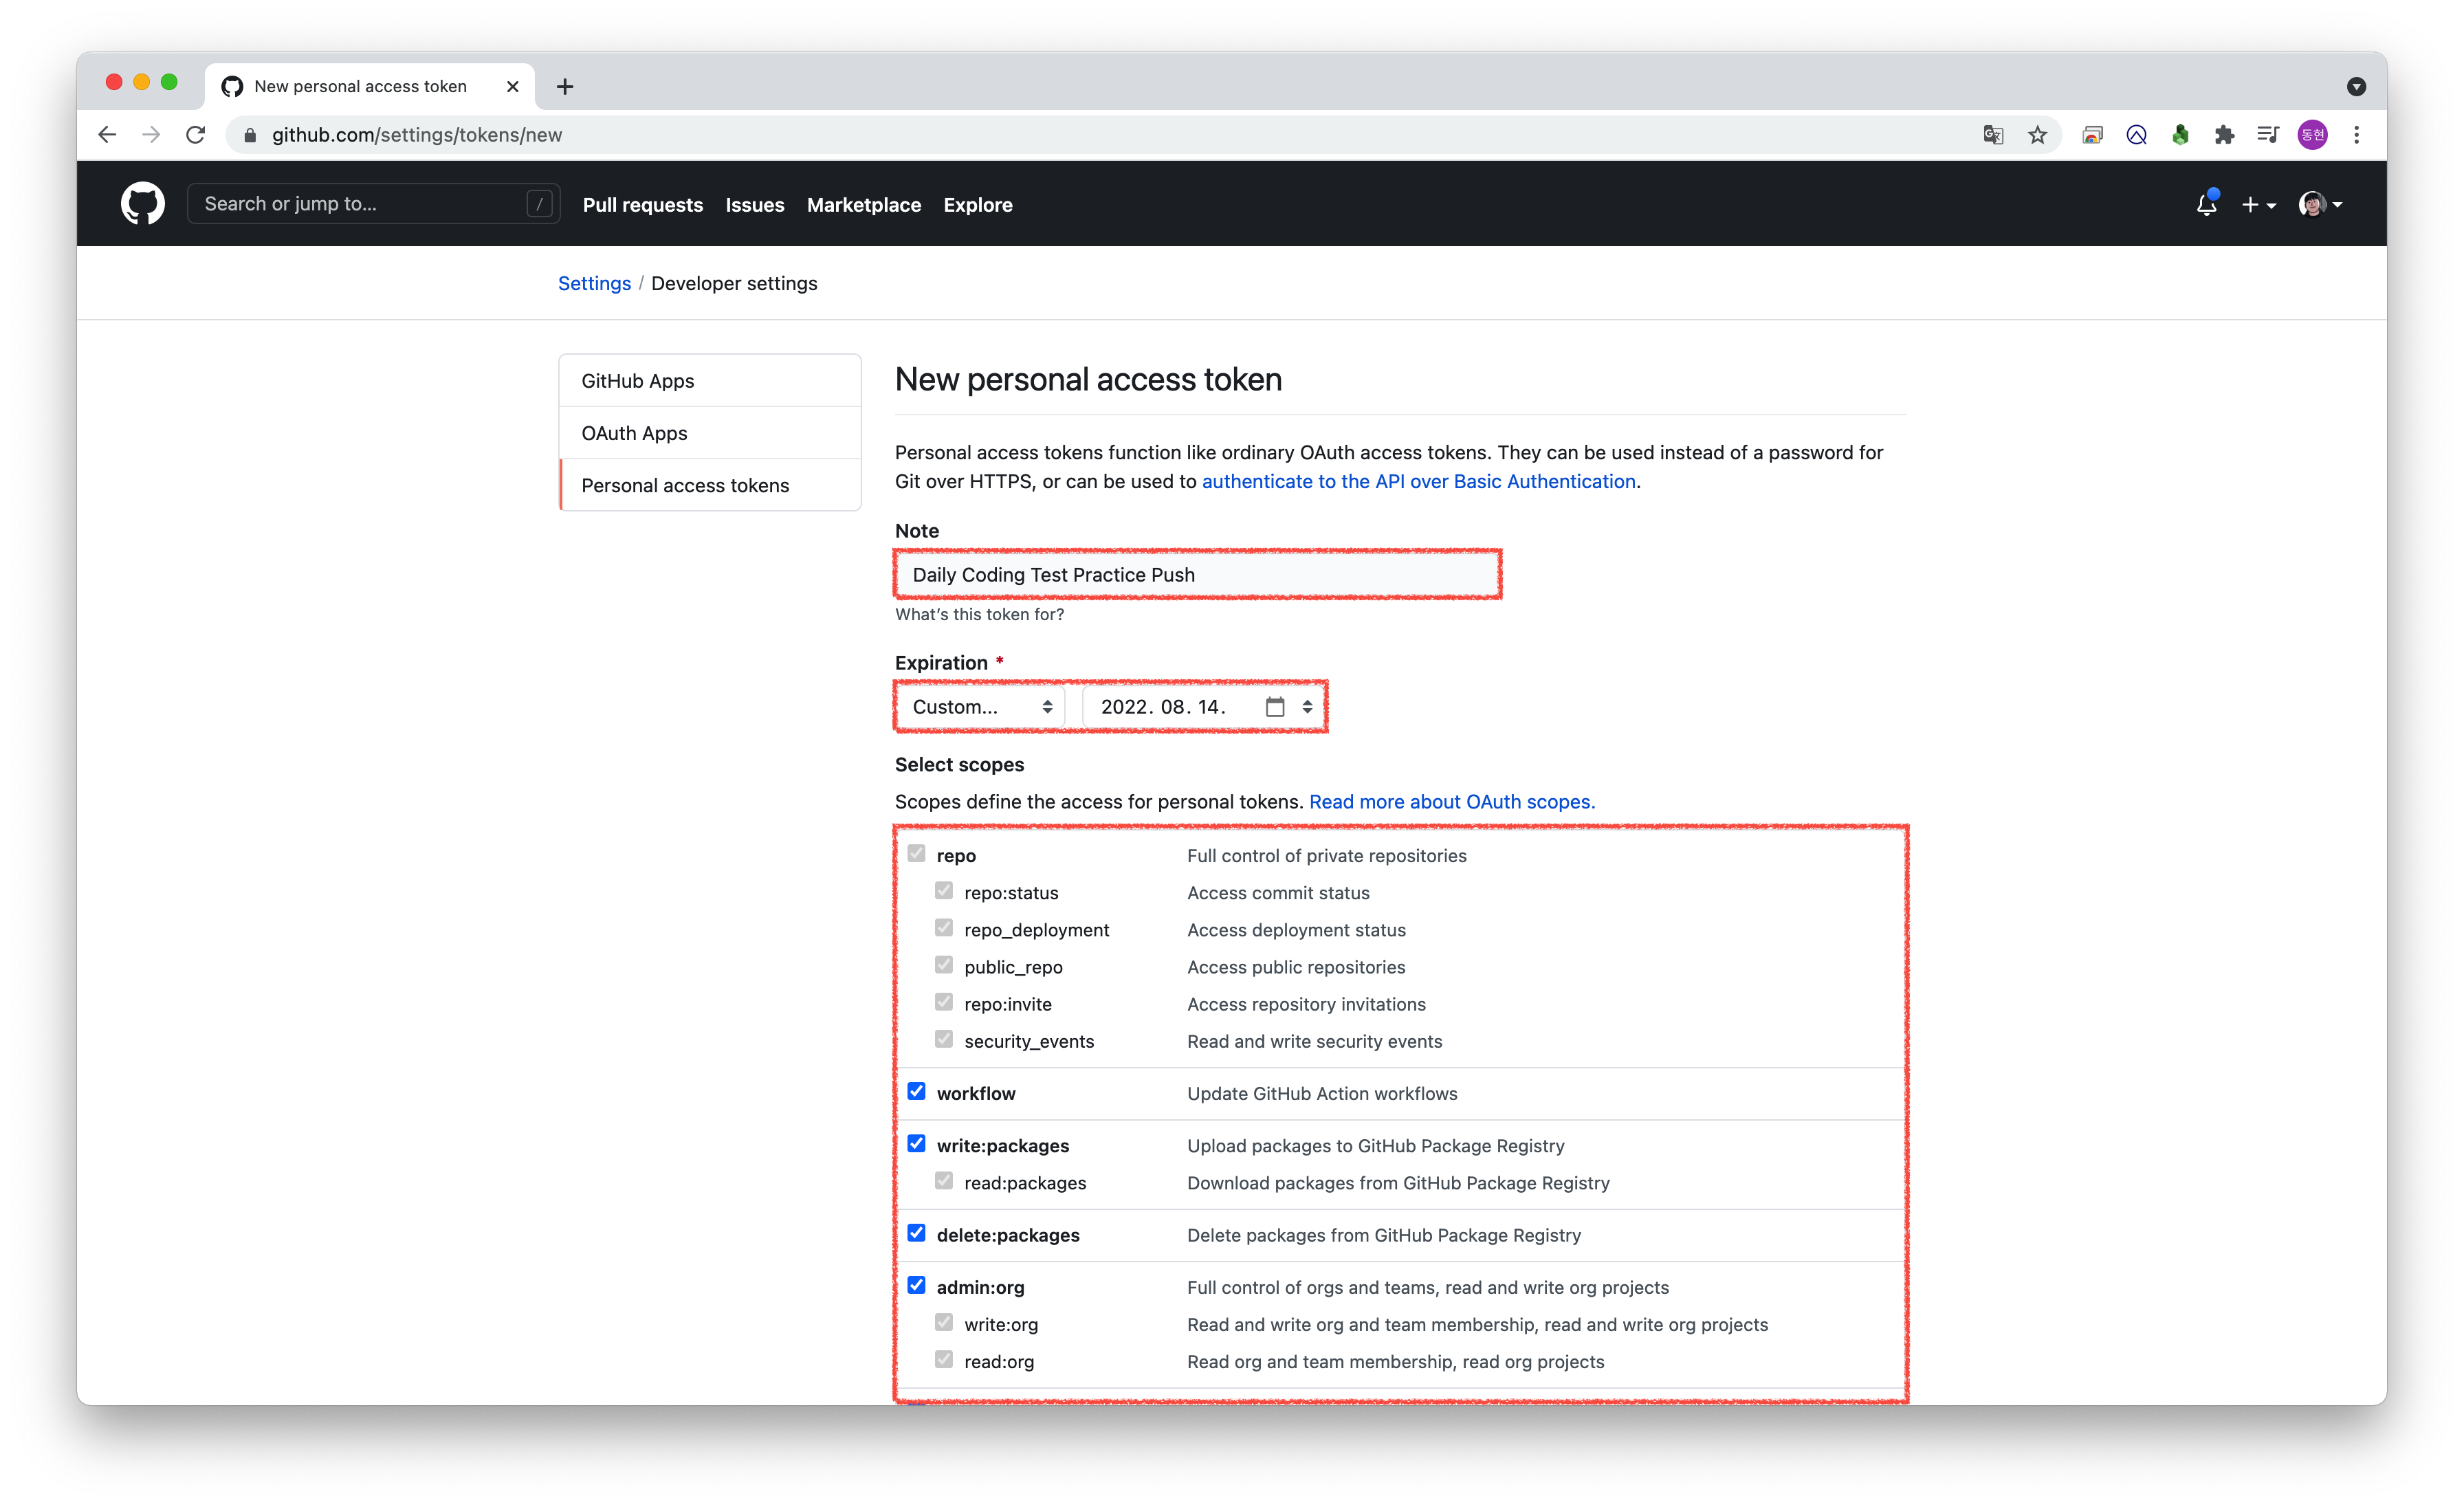Open the calendar date picker icon
Screen dimensions: 2464x1507
pyautogui.click(x=1275, y=707)
